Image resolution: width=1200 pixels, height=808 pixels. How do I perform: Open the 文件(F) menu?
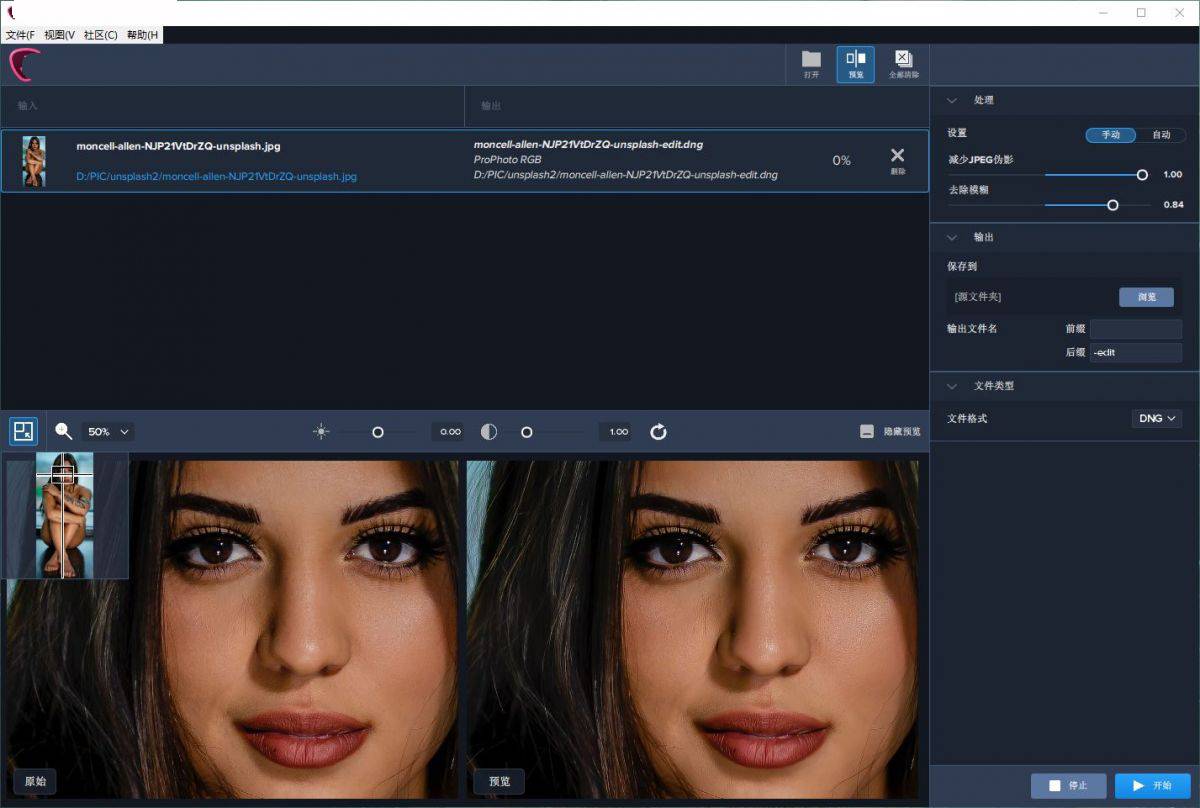tap(20, 35)
